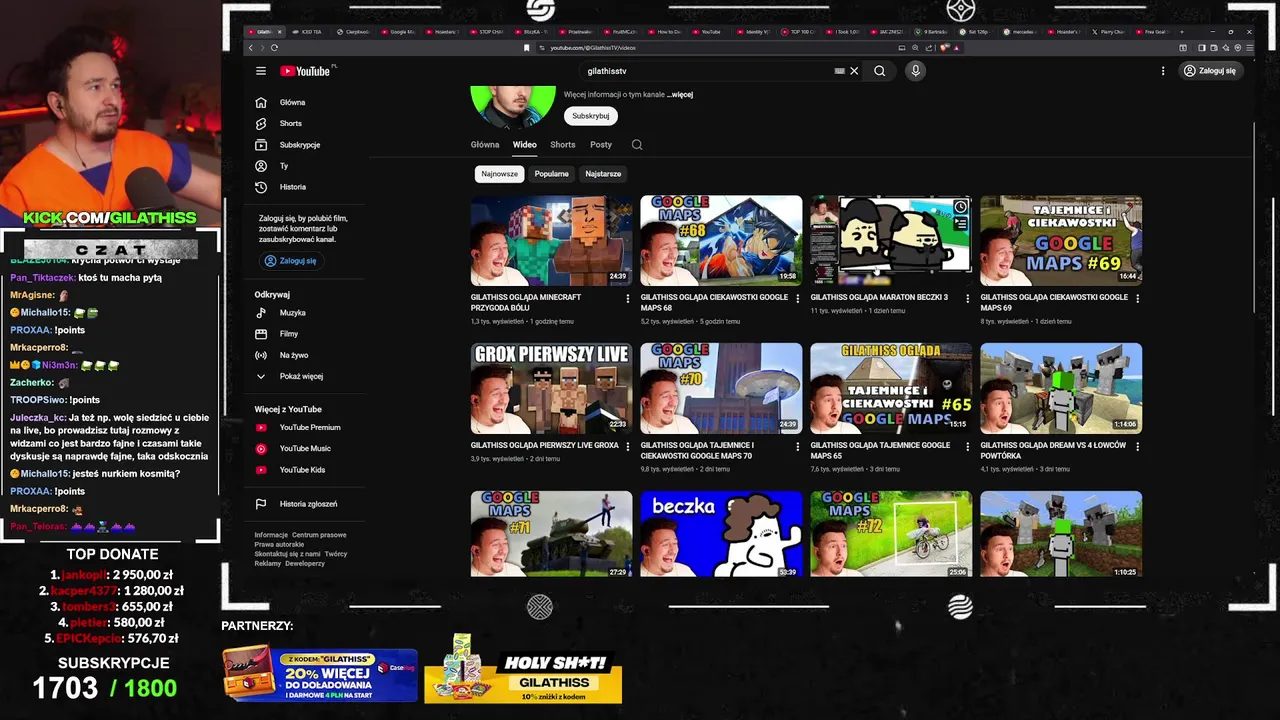Click Zaloguj się in the top right
This screenshot has width=1280, height=720.
[x=1210, y=71]
